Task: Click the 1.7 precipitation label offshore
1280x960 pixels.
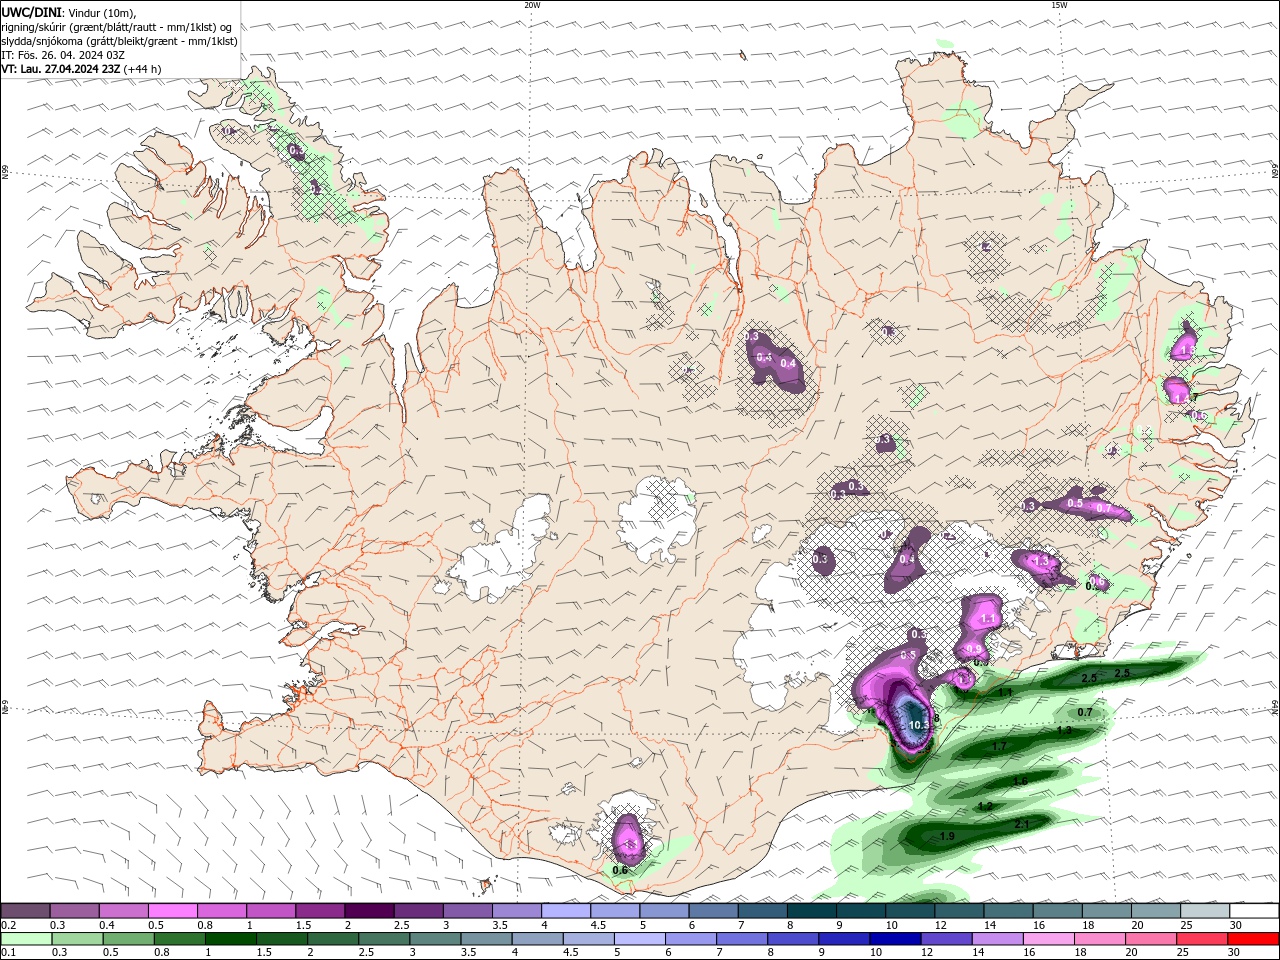Action: 999,746
